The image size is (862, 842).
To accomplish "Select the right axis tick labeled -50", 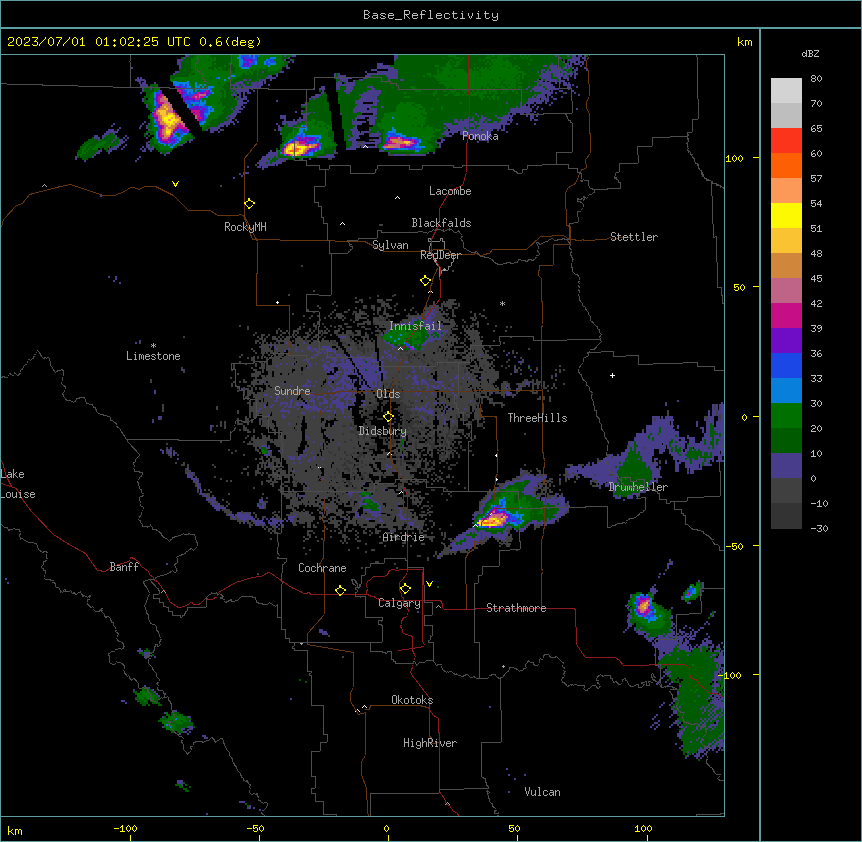I will [x=734, y=546].
